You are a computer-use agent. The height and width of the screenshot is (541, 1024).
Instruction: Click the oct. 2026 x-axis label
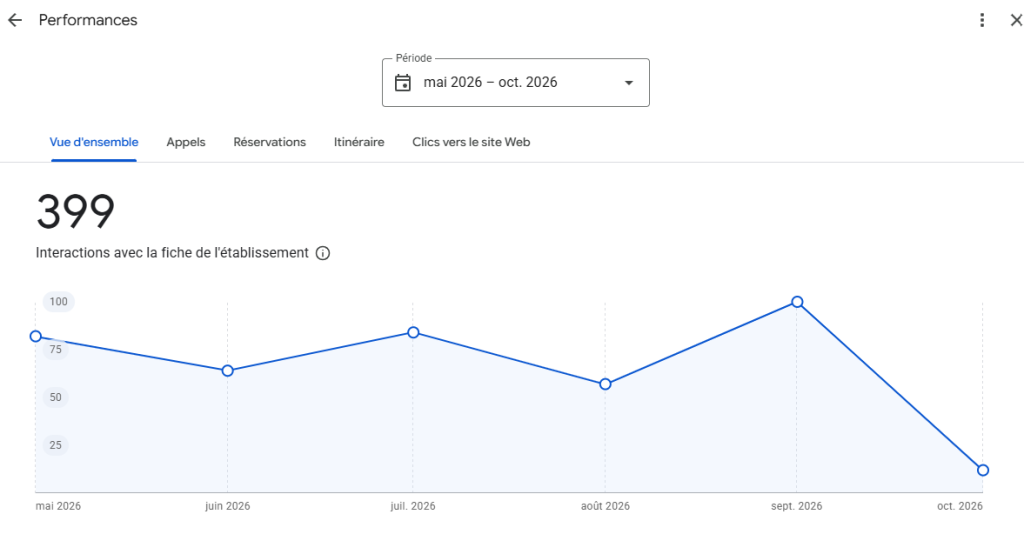[x=960, y=506]
